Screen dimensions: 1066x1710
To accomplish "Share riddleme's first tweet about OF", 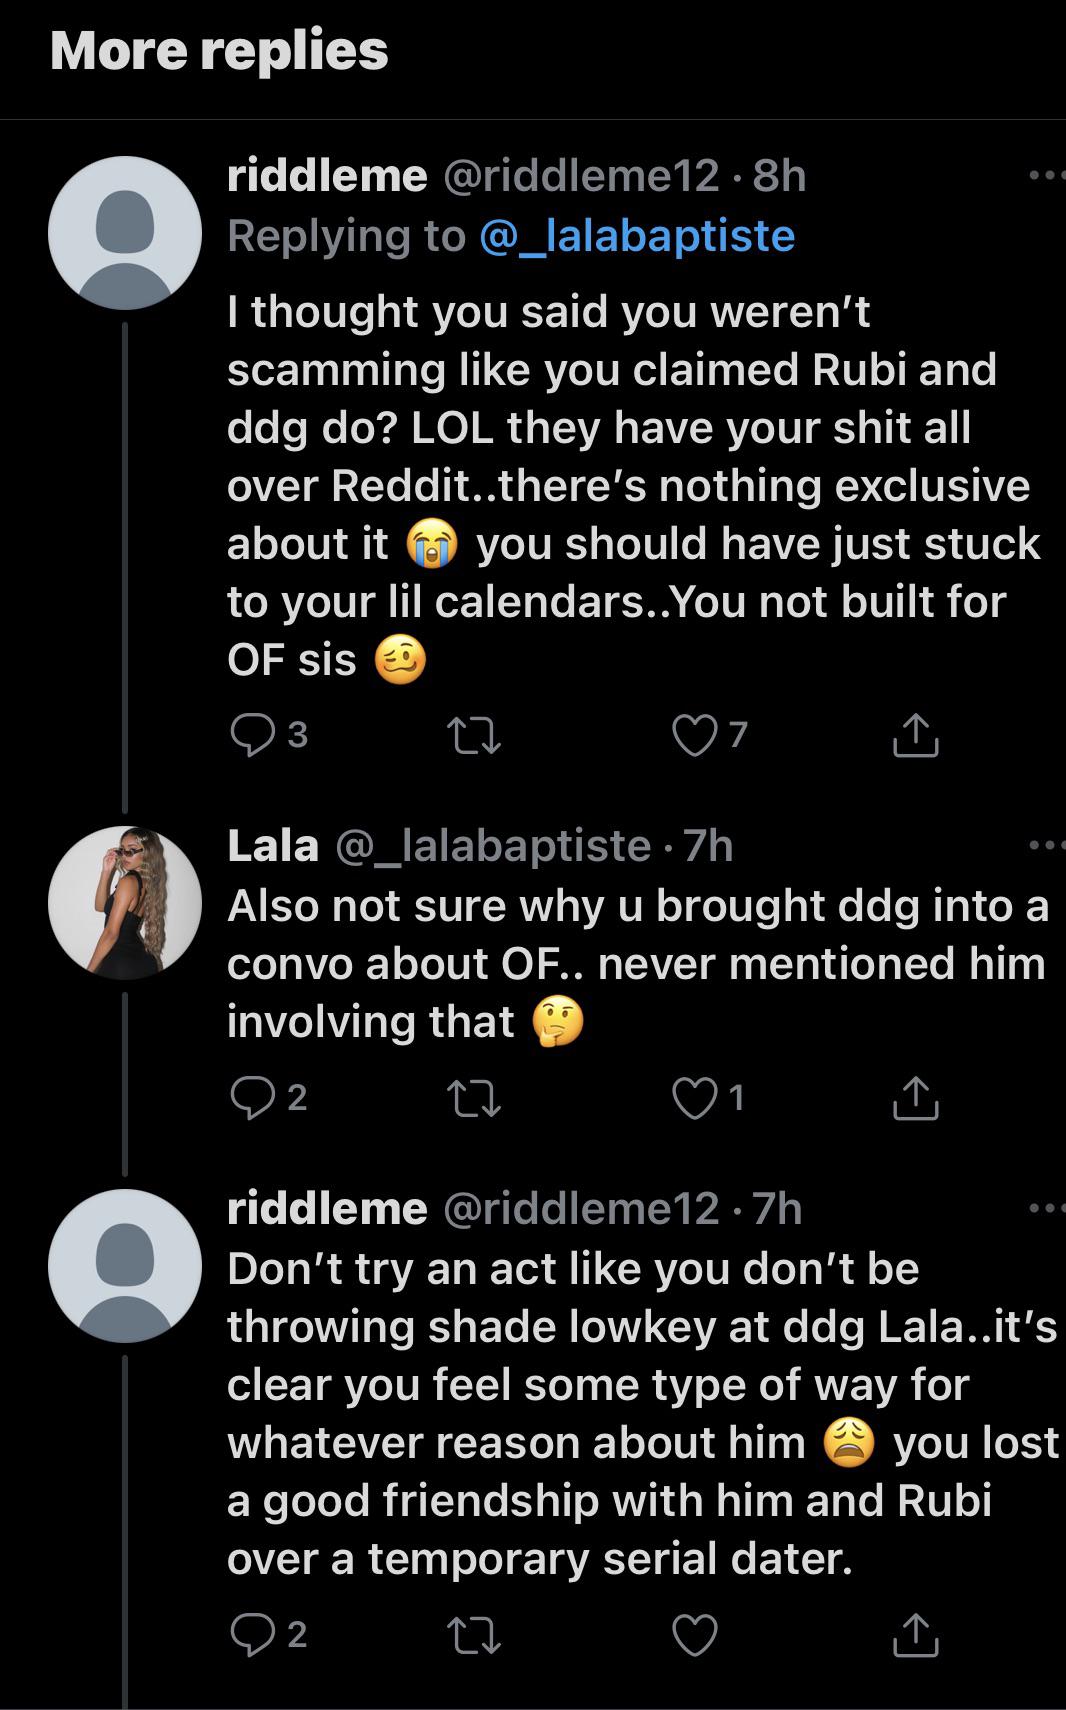I will click(915, 735).
